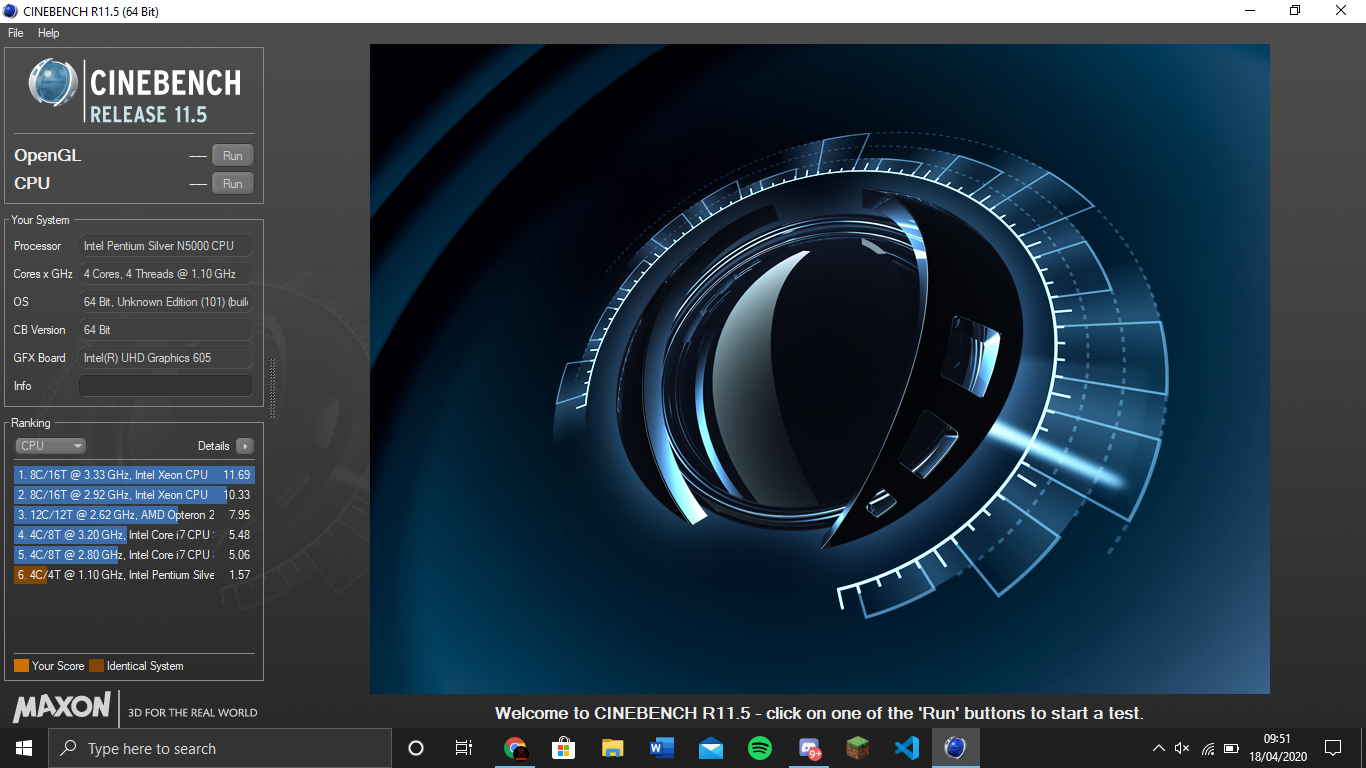Click the MAXON logo
Viewport: 1366px width, 768px height.
[62, 708]
